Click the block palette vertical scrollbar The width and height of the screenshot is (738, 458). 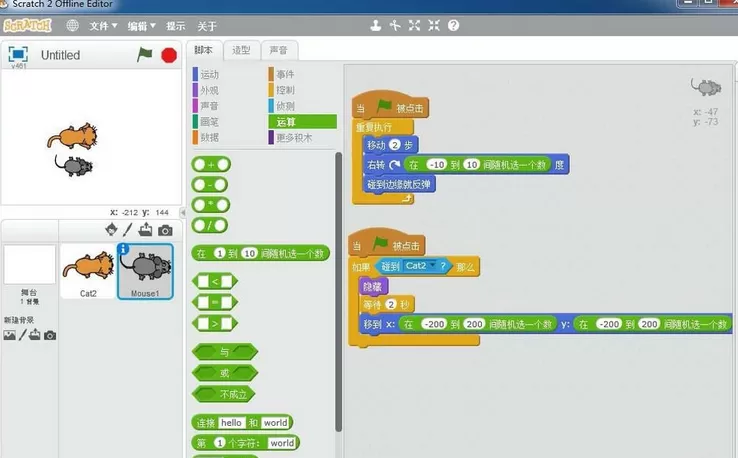click(338, 292)
